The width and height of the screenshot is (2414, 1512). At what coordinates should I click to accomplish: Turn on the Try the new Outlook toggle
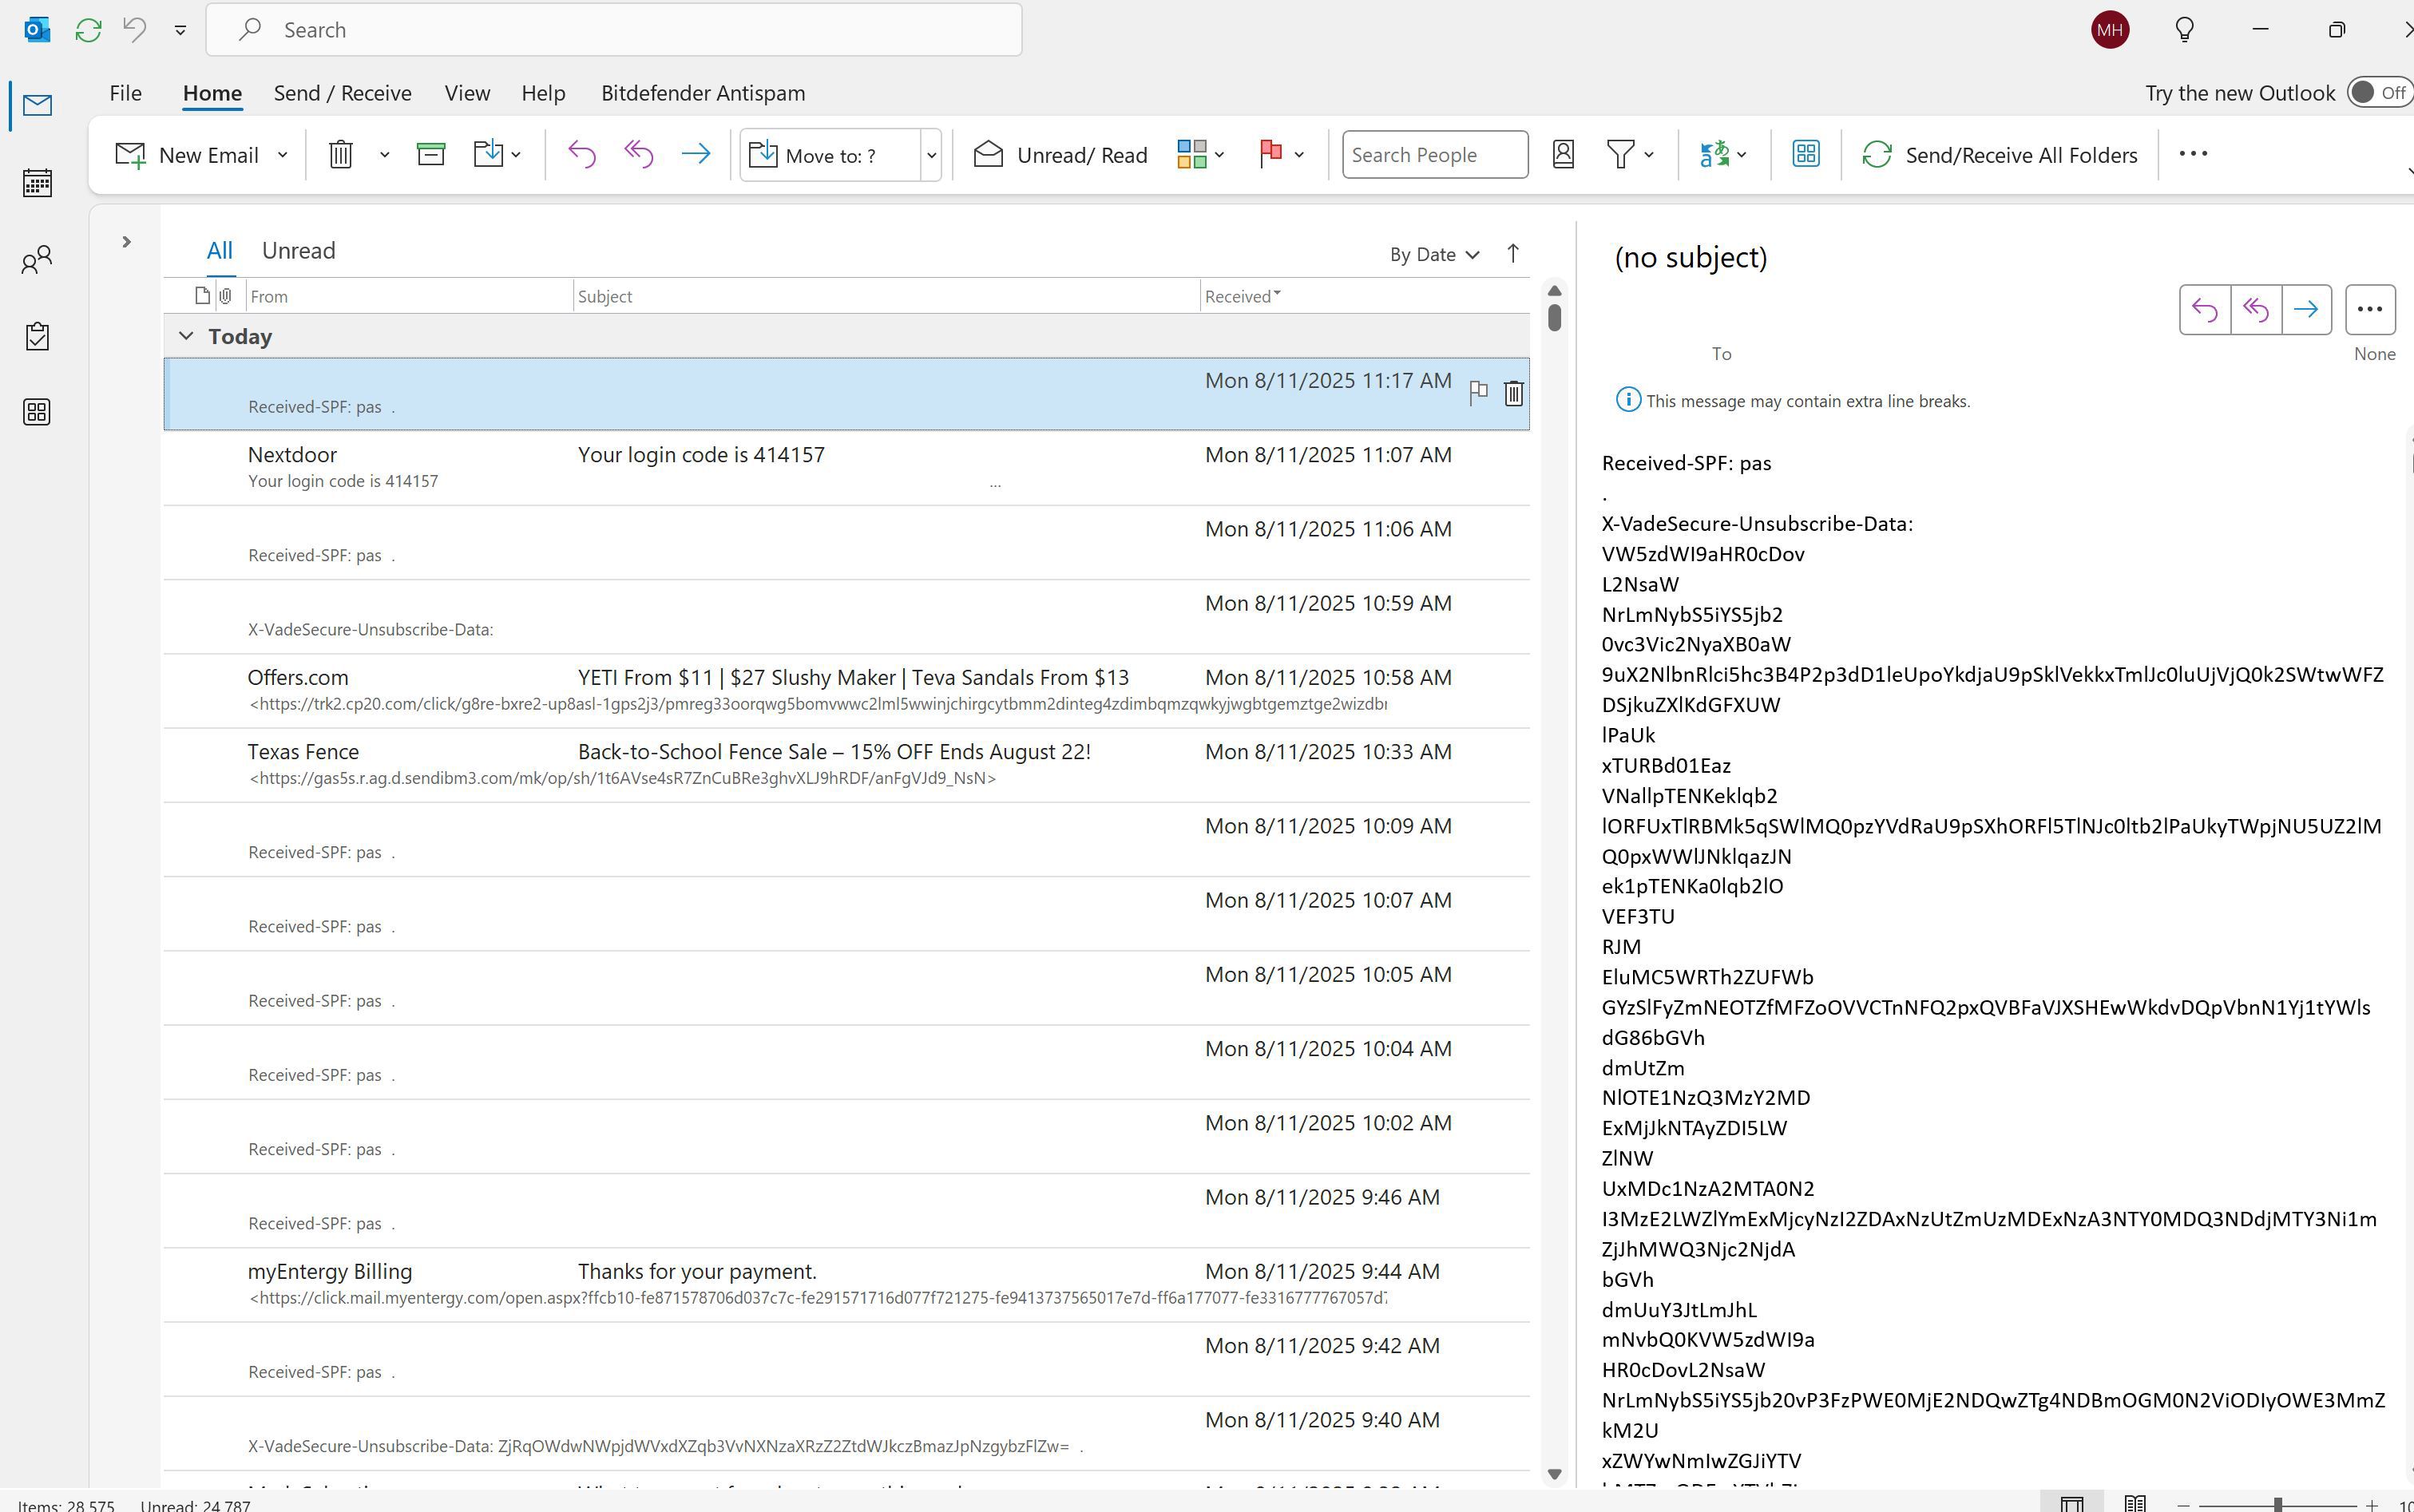(x=2375, y=92)
